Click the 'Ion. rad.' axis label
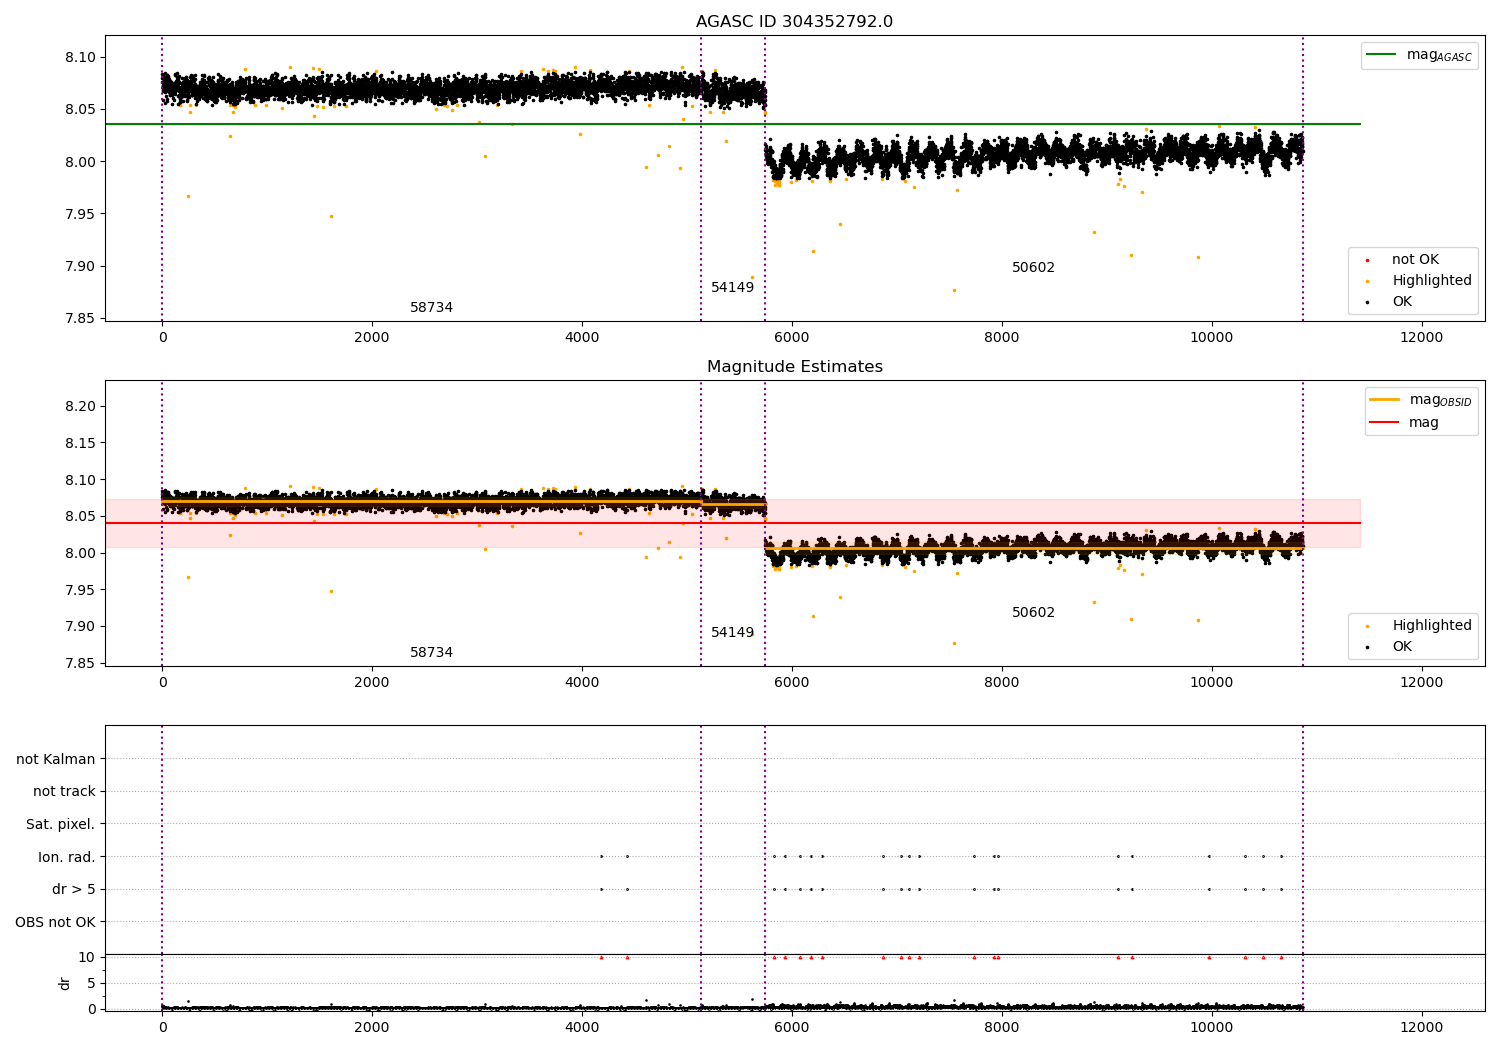 coord(67,857)
